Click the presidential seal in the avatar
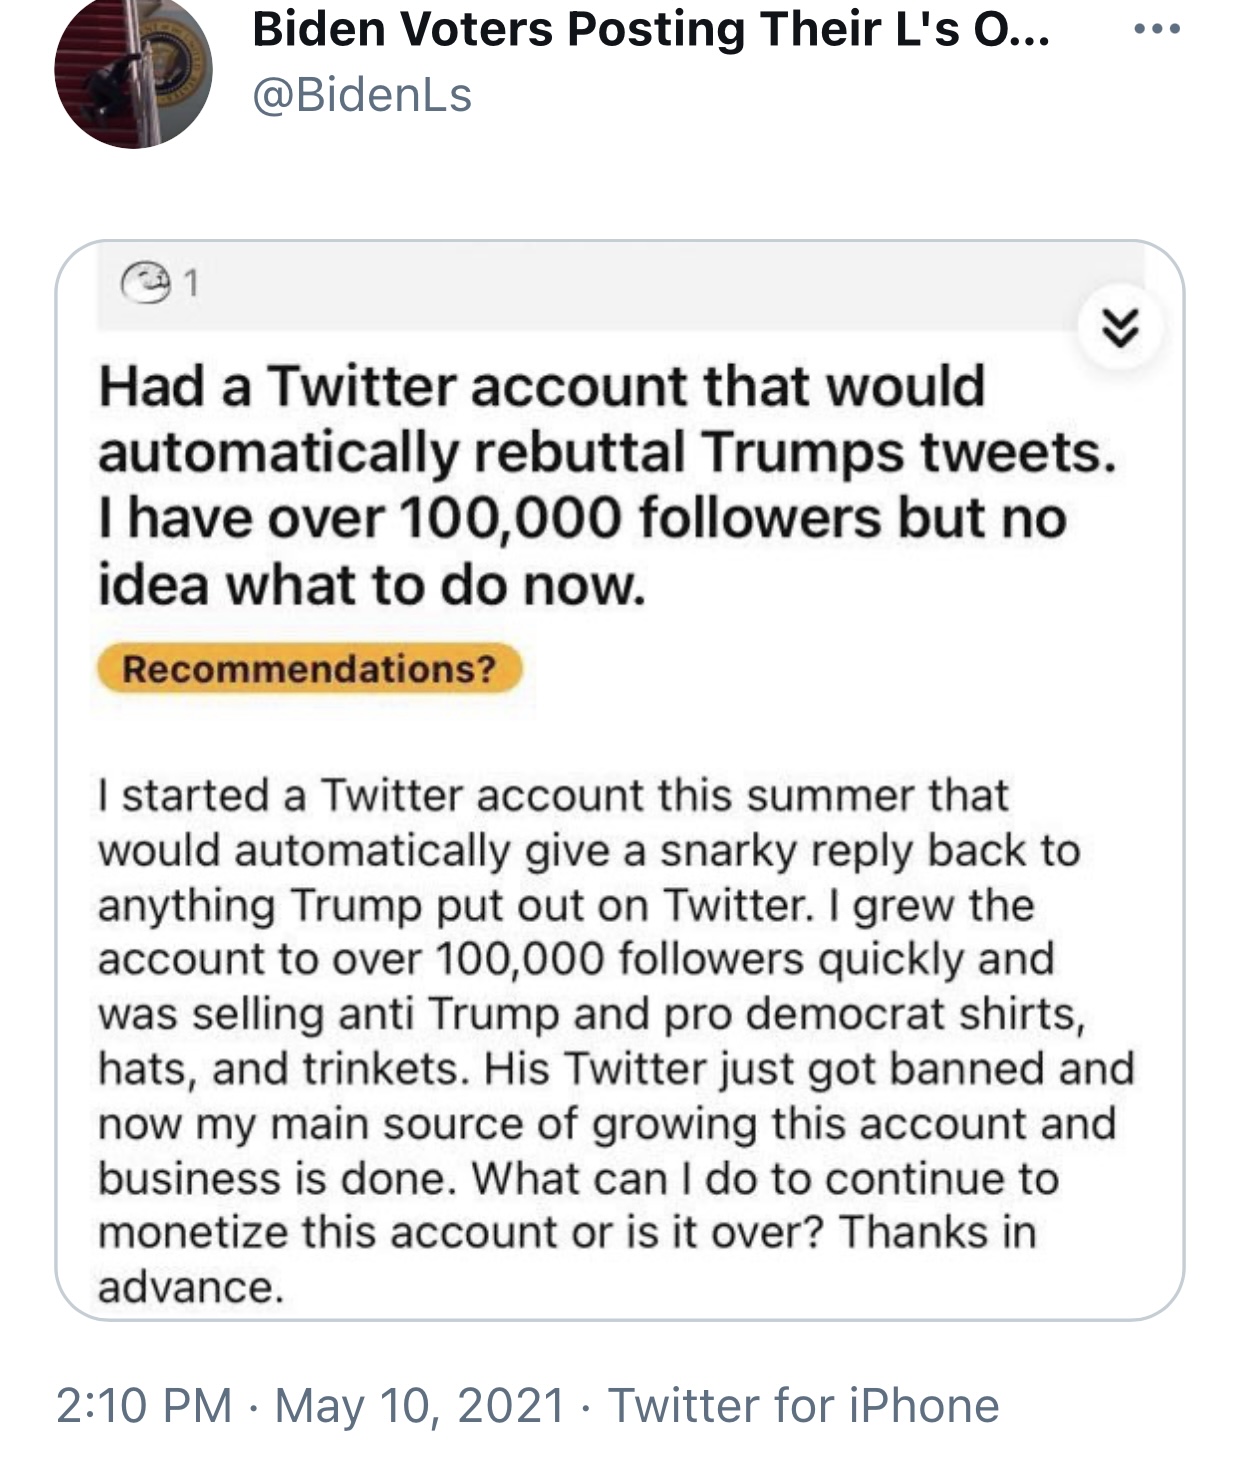Screen dimensions: 1241x1460 (175, 62)
